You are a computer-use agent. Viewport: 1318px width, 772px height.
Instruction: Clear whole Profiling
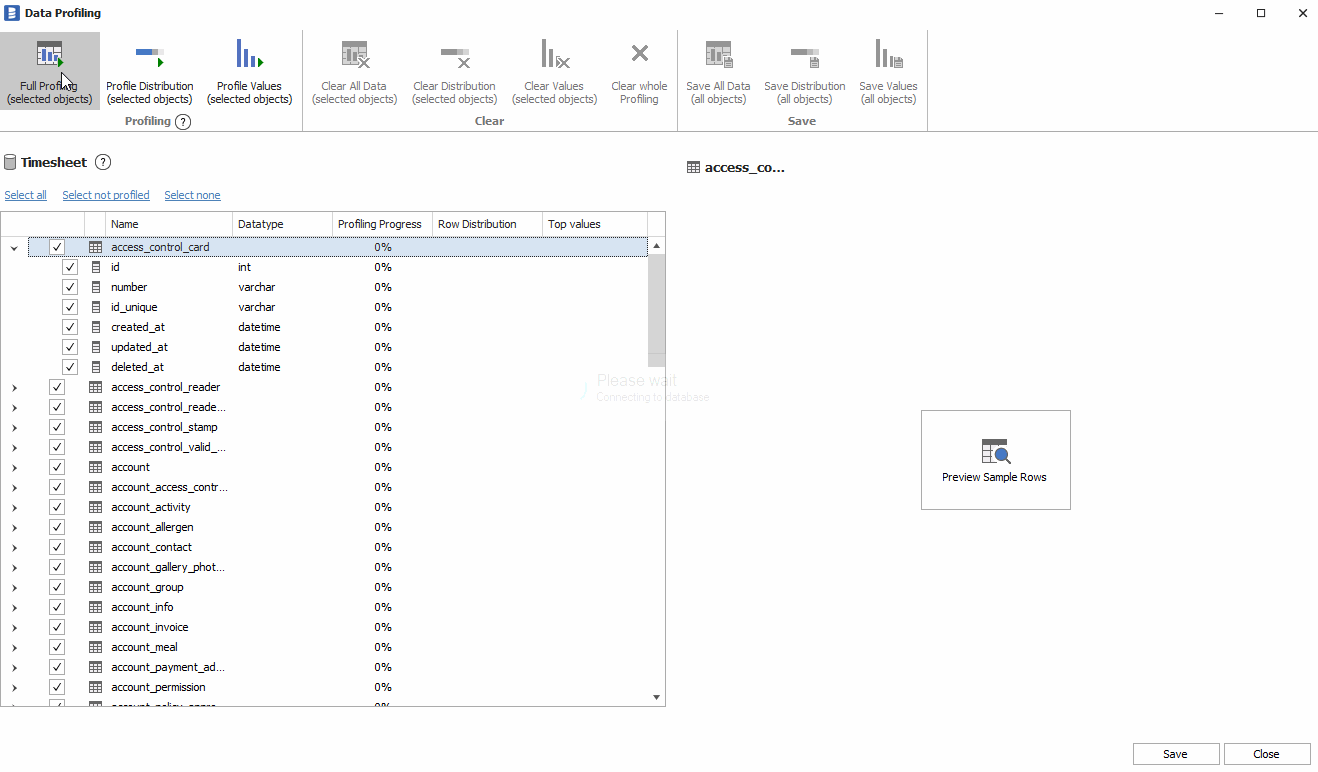coord(639,70)
